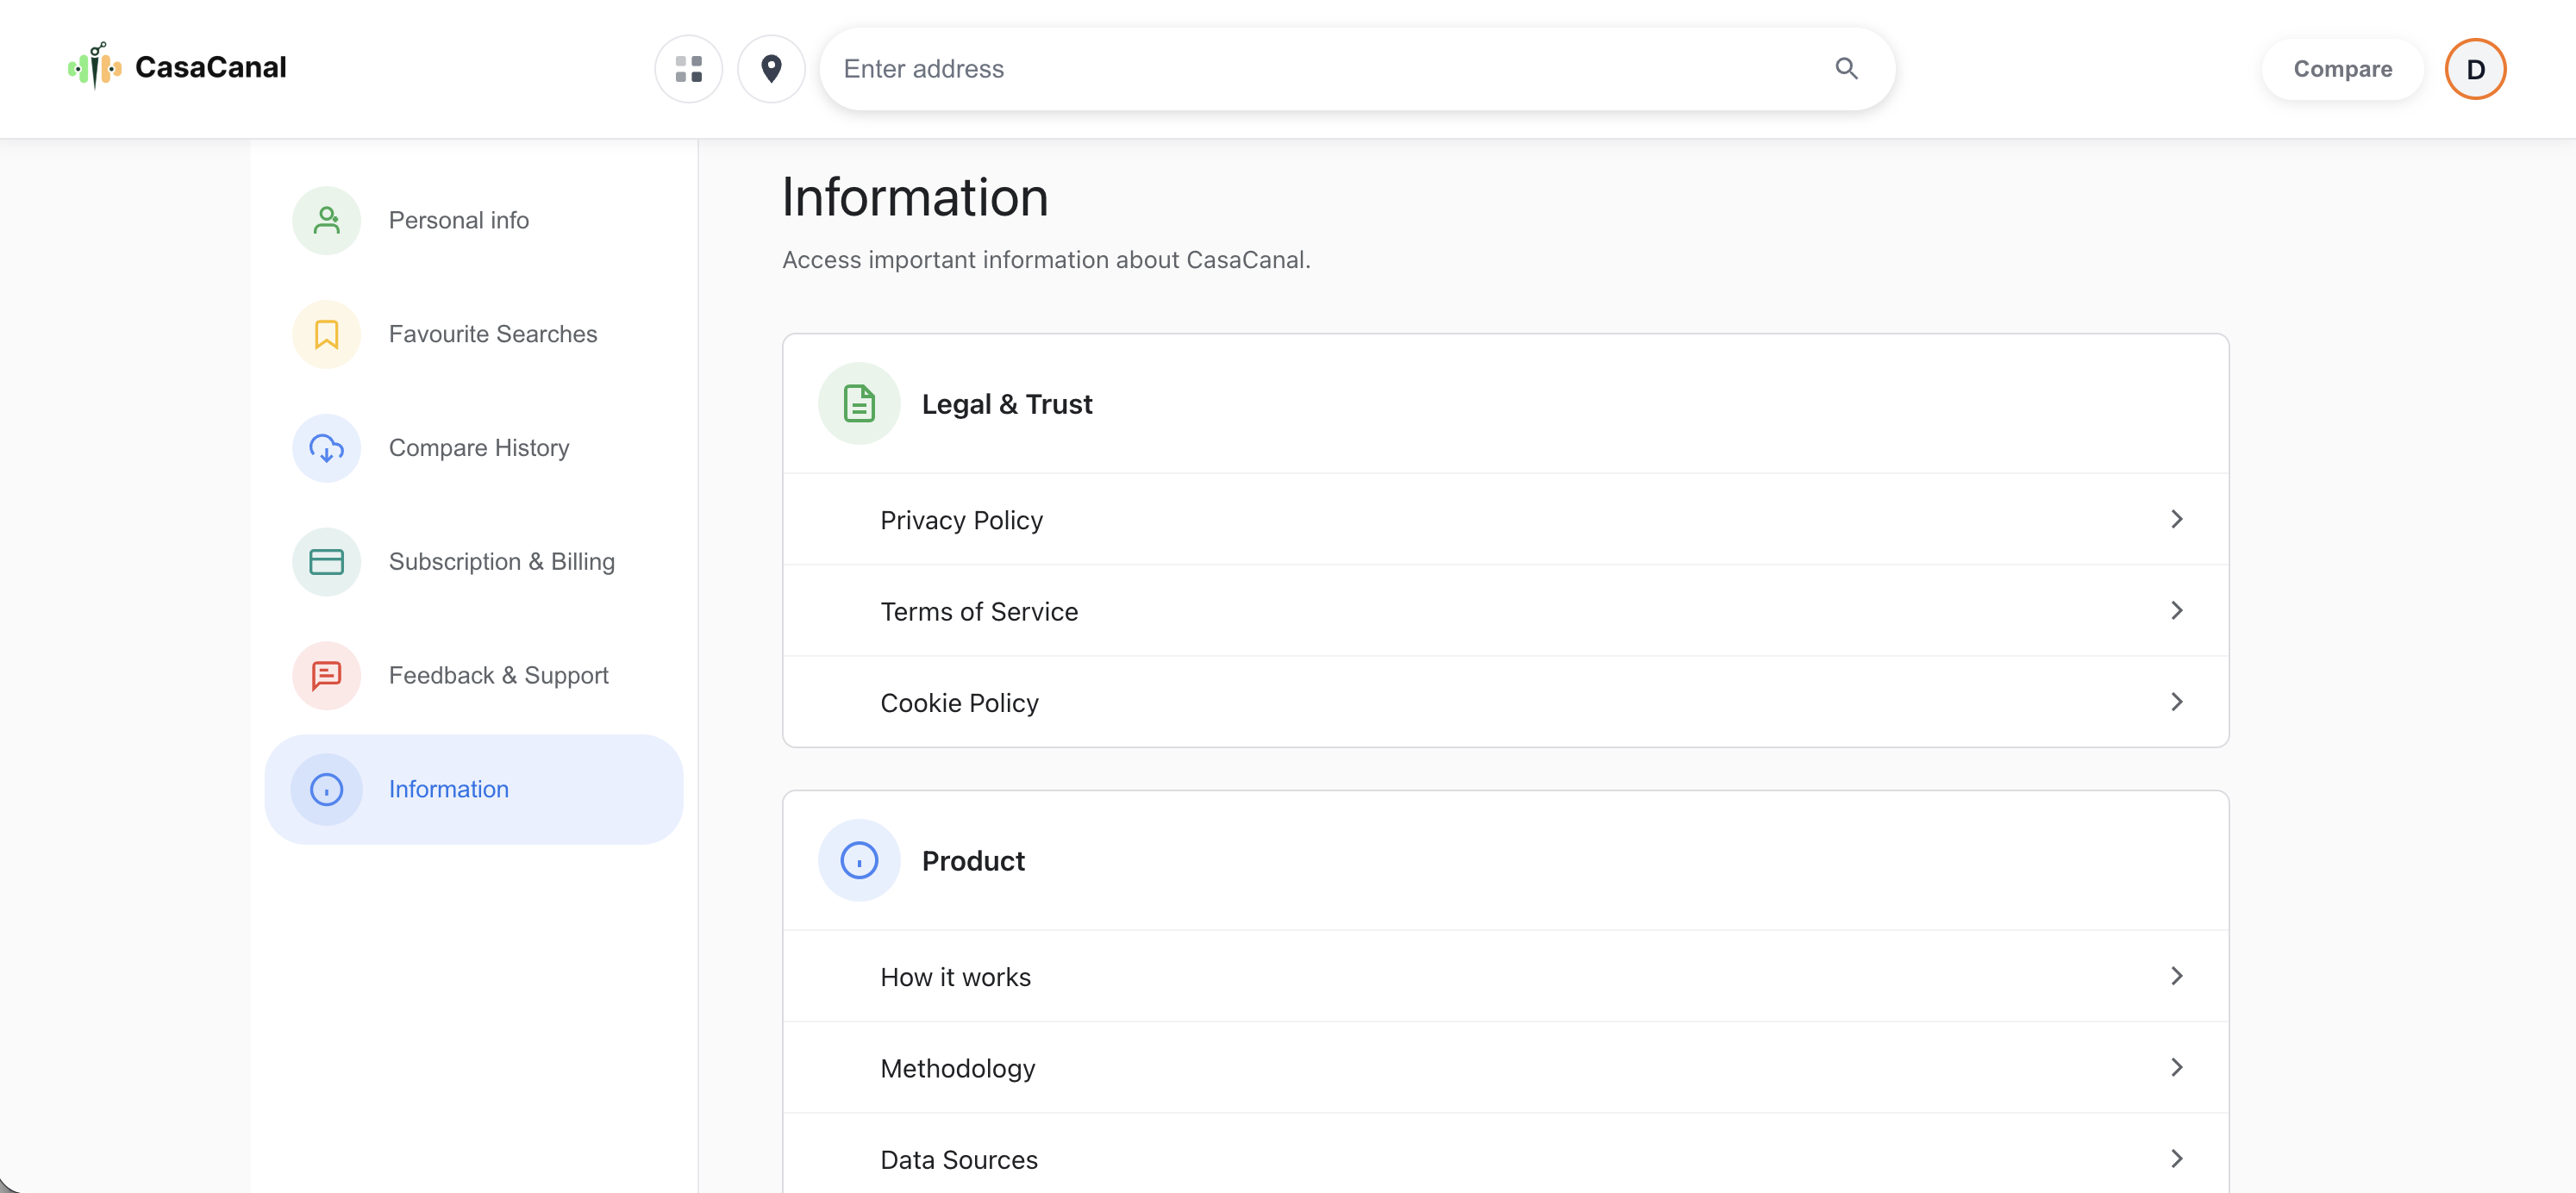Click the Personal info person icon
Viewport: 2576px width, 1193px height.
(x=326, y=220)
